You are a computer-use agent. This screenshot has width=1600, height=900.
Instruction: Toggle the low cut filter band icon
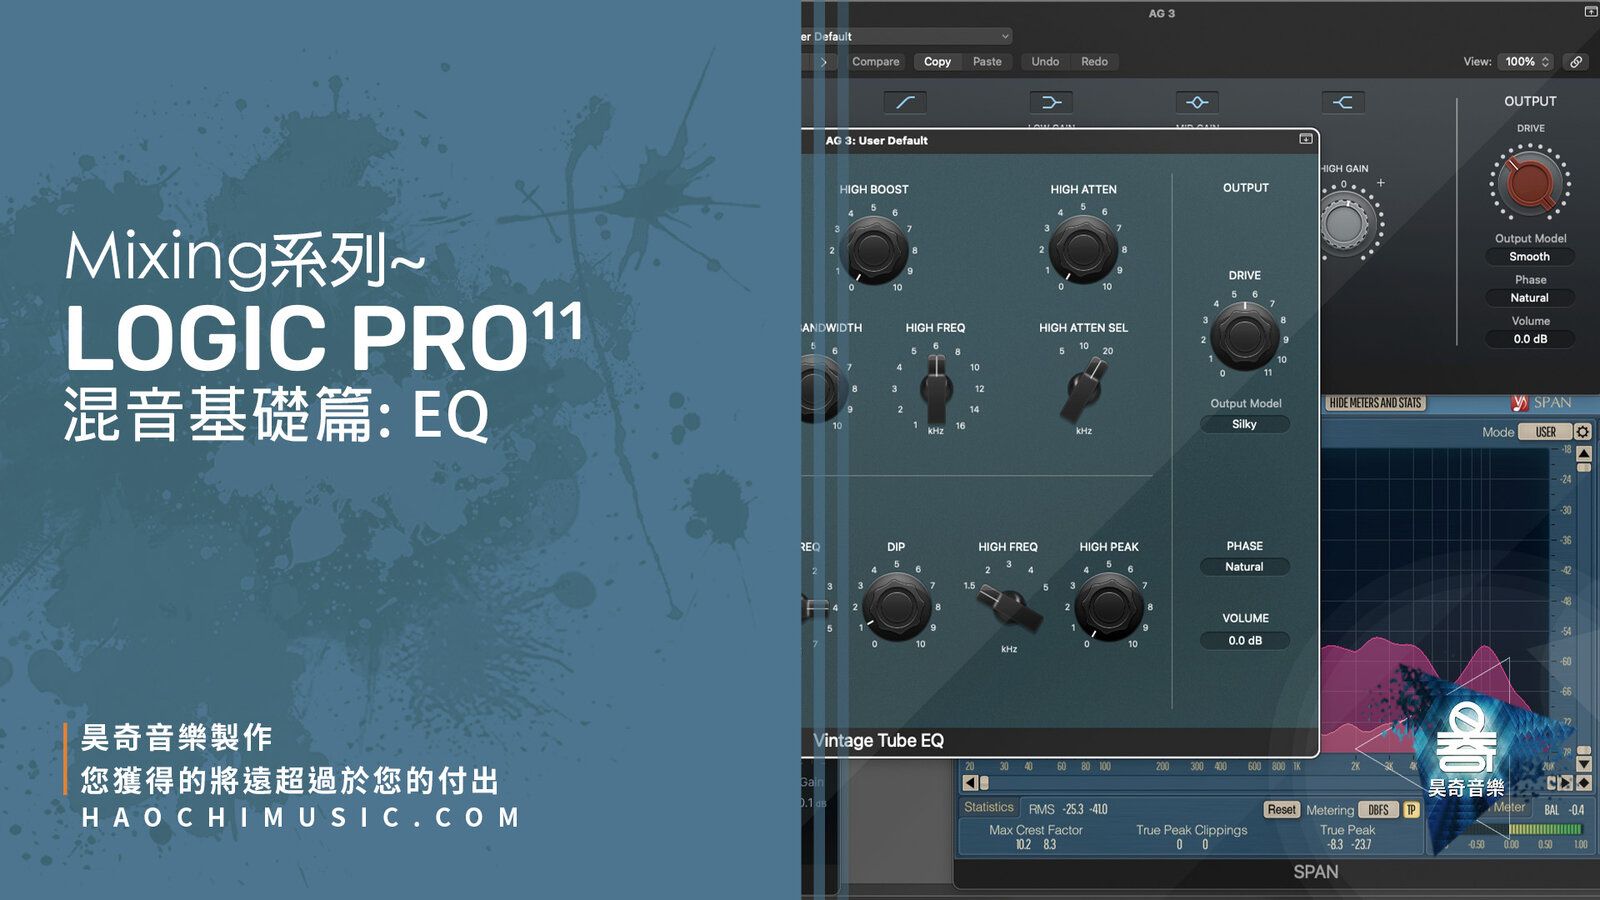point(905,102)
